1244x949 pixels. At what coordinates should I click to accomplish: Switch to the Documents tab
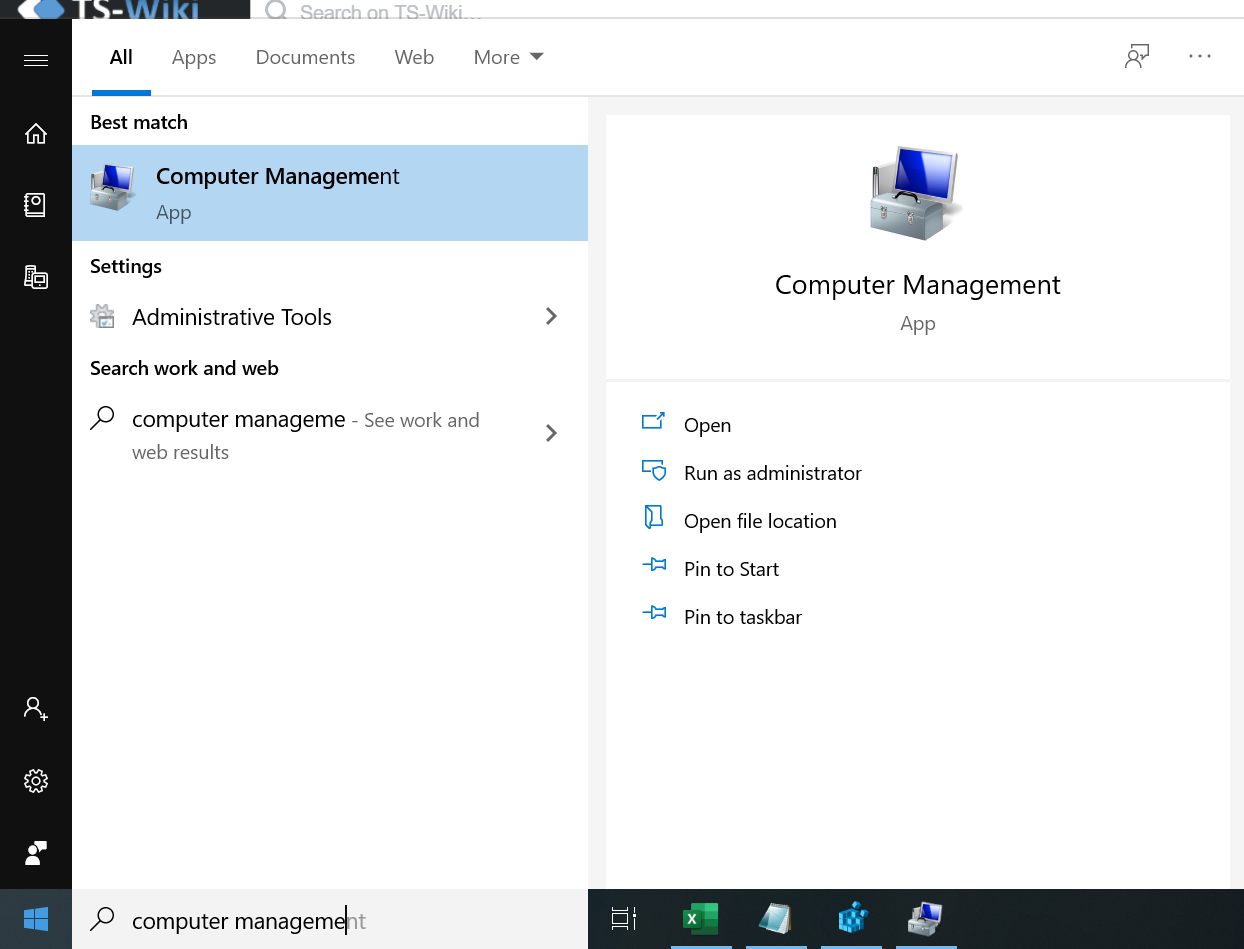(x=305, y=58)
